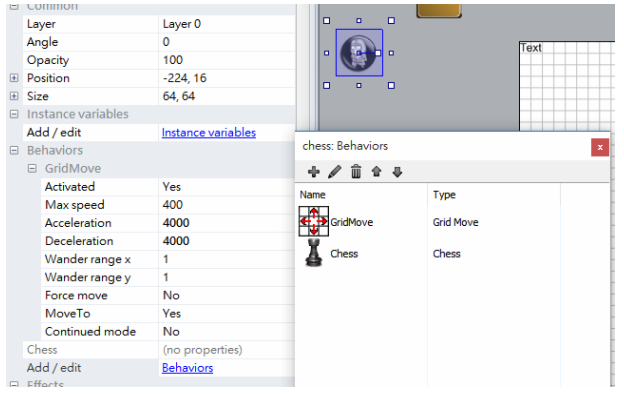Select the GridMove behavior icon in the list
This screenshot has height=394, width=624.
314,221
